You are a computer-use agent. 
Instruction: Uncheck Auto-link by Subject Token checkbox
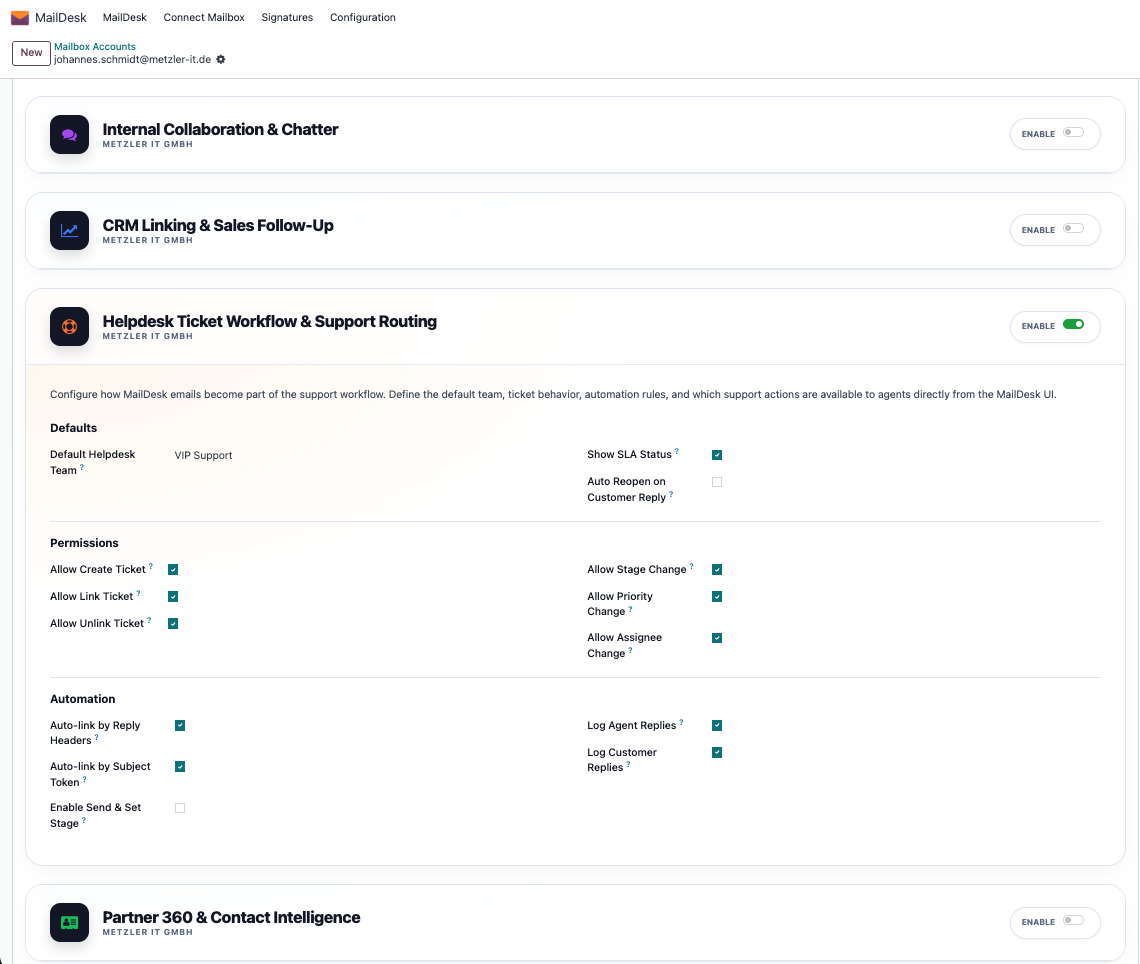tap(180, 767)
